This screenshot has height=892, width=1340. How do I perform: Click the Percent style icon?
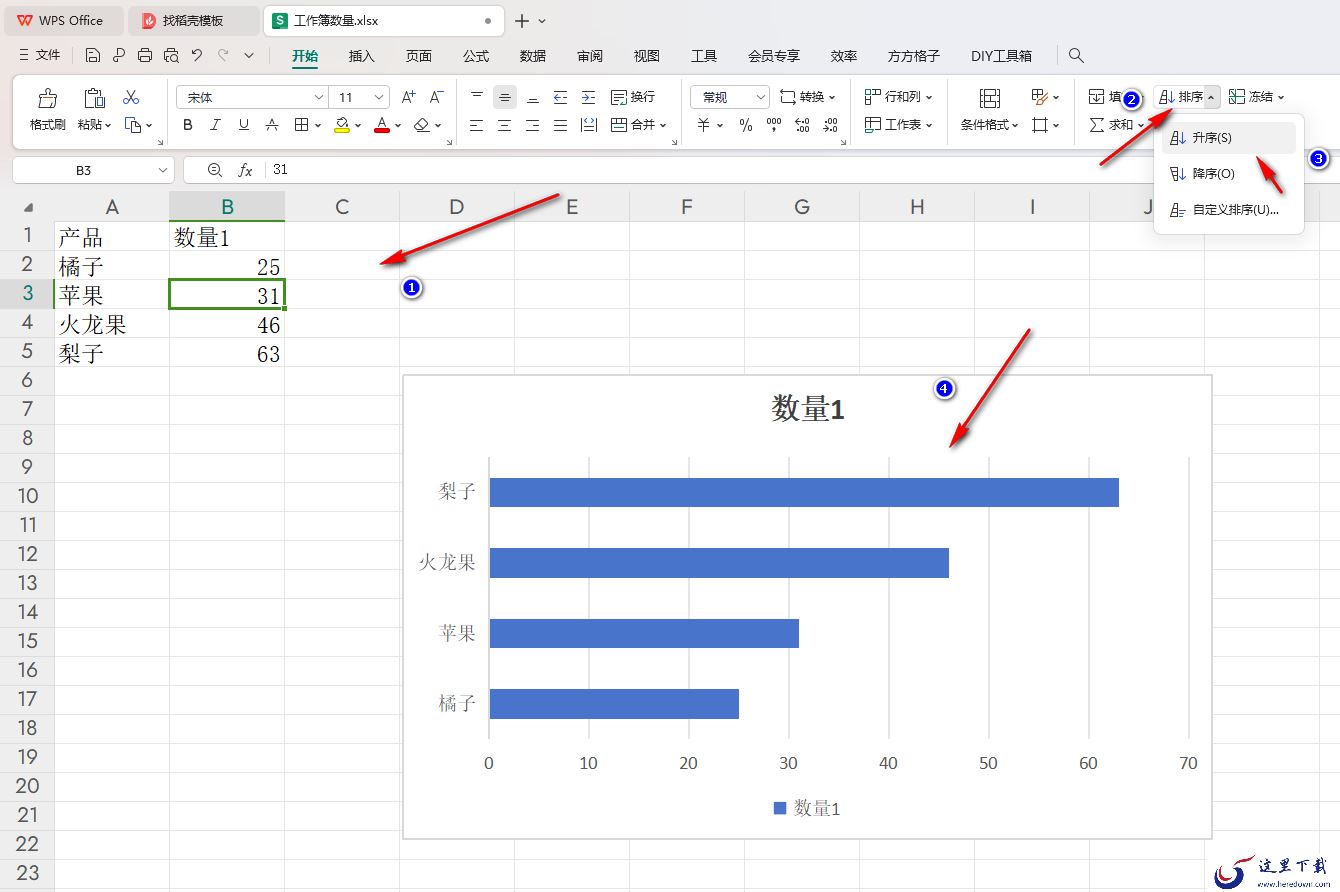745,125
